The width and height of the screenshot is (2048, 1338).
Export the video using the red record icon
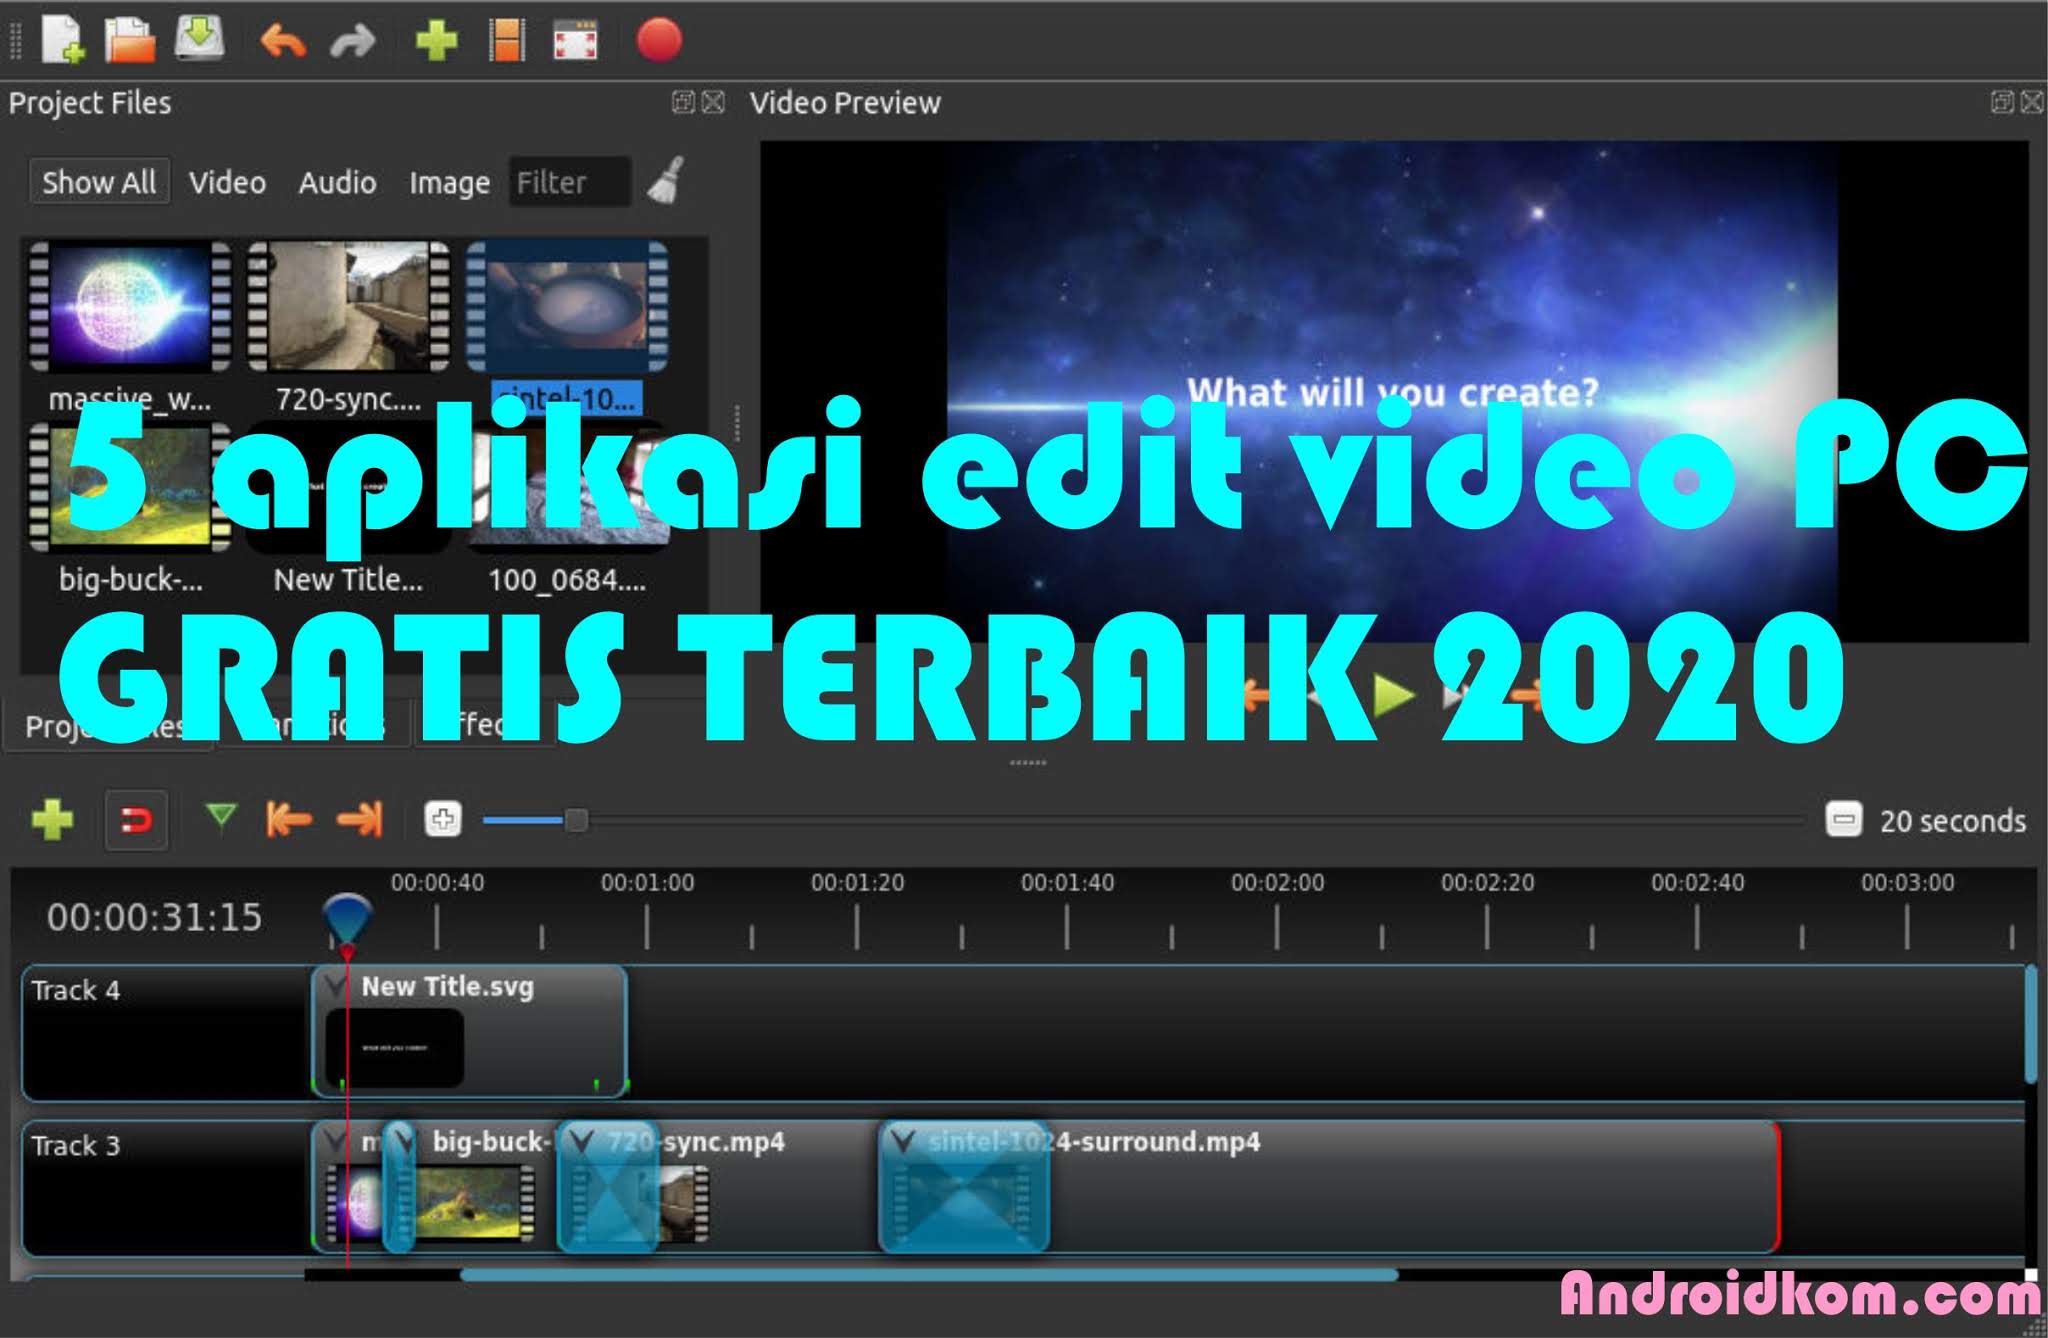coord(655,40)
